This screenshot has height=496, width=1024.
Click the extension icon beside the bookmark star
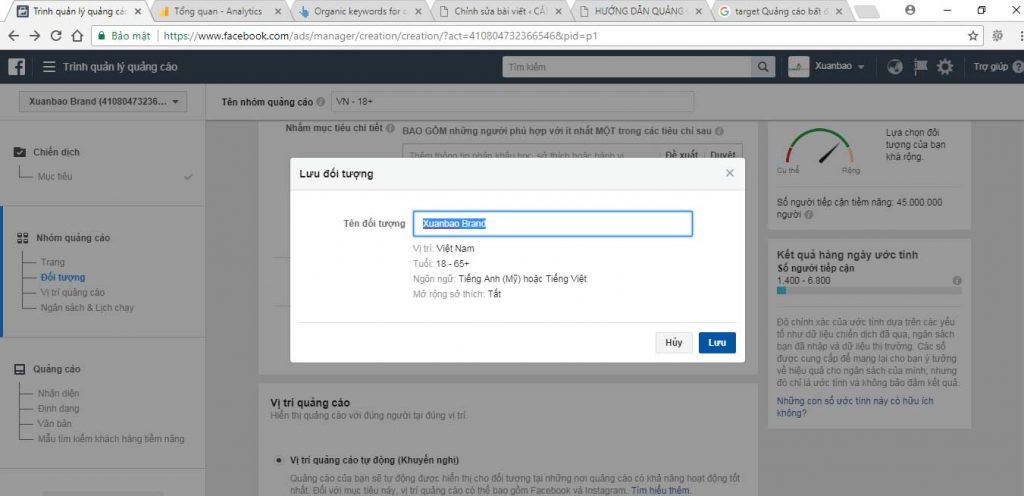coord(997,36)
